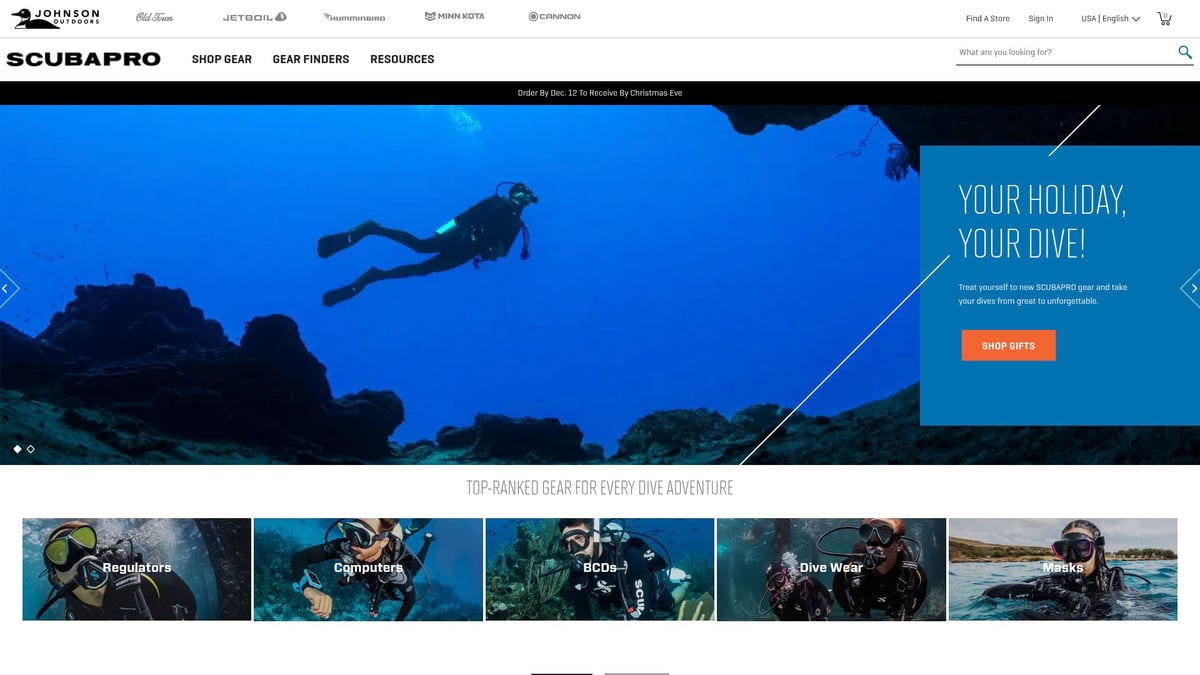
Task: Select the Humminbird brand logo
Action: pyautogui.click(x=352, y=16)
